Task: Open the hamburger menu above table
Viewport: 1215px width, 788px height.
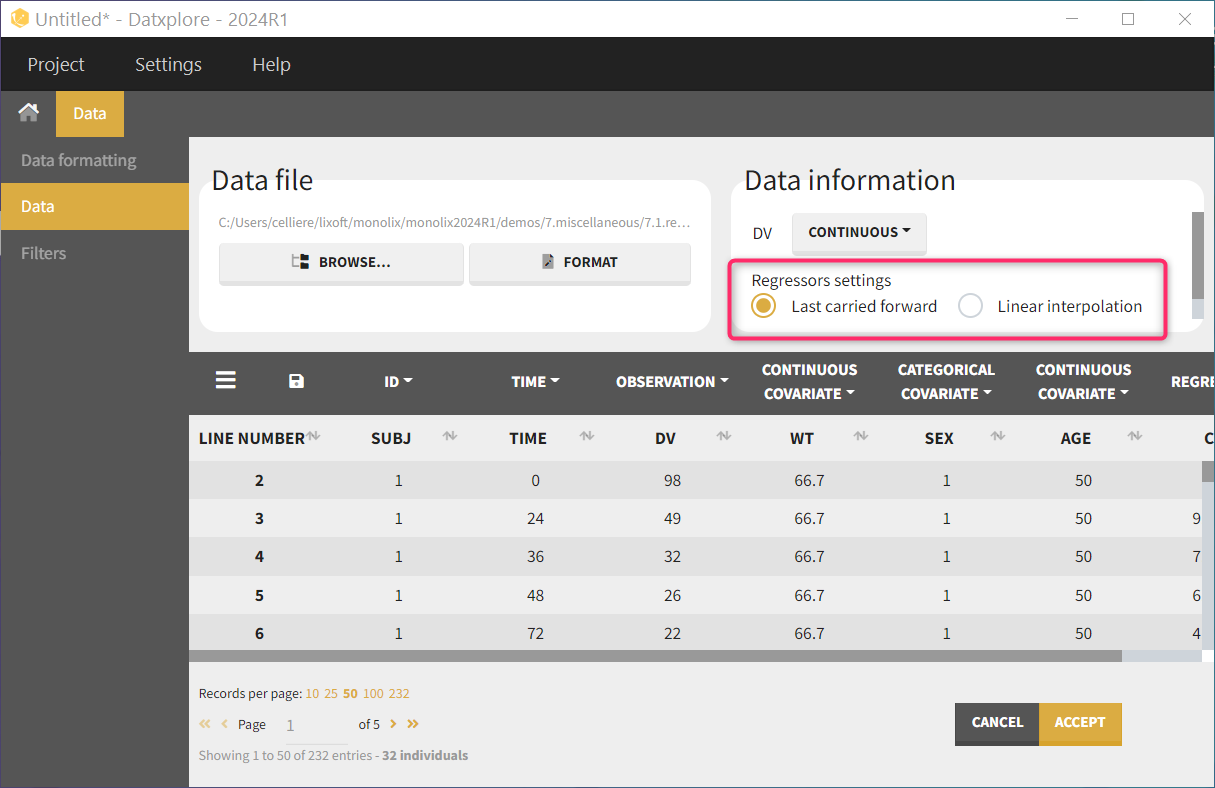Action: tap(226, 381)
